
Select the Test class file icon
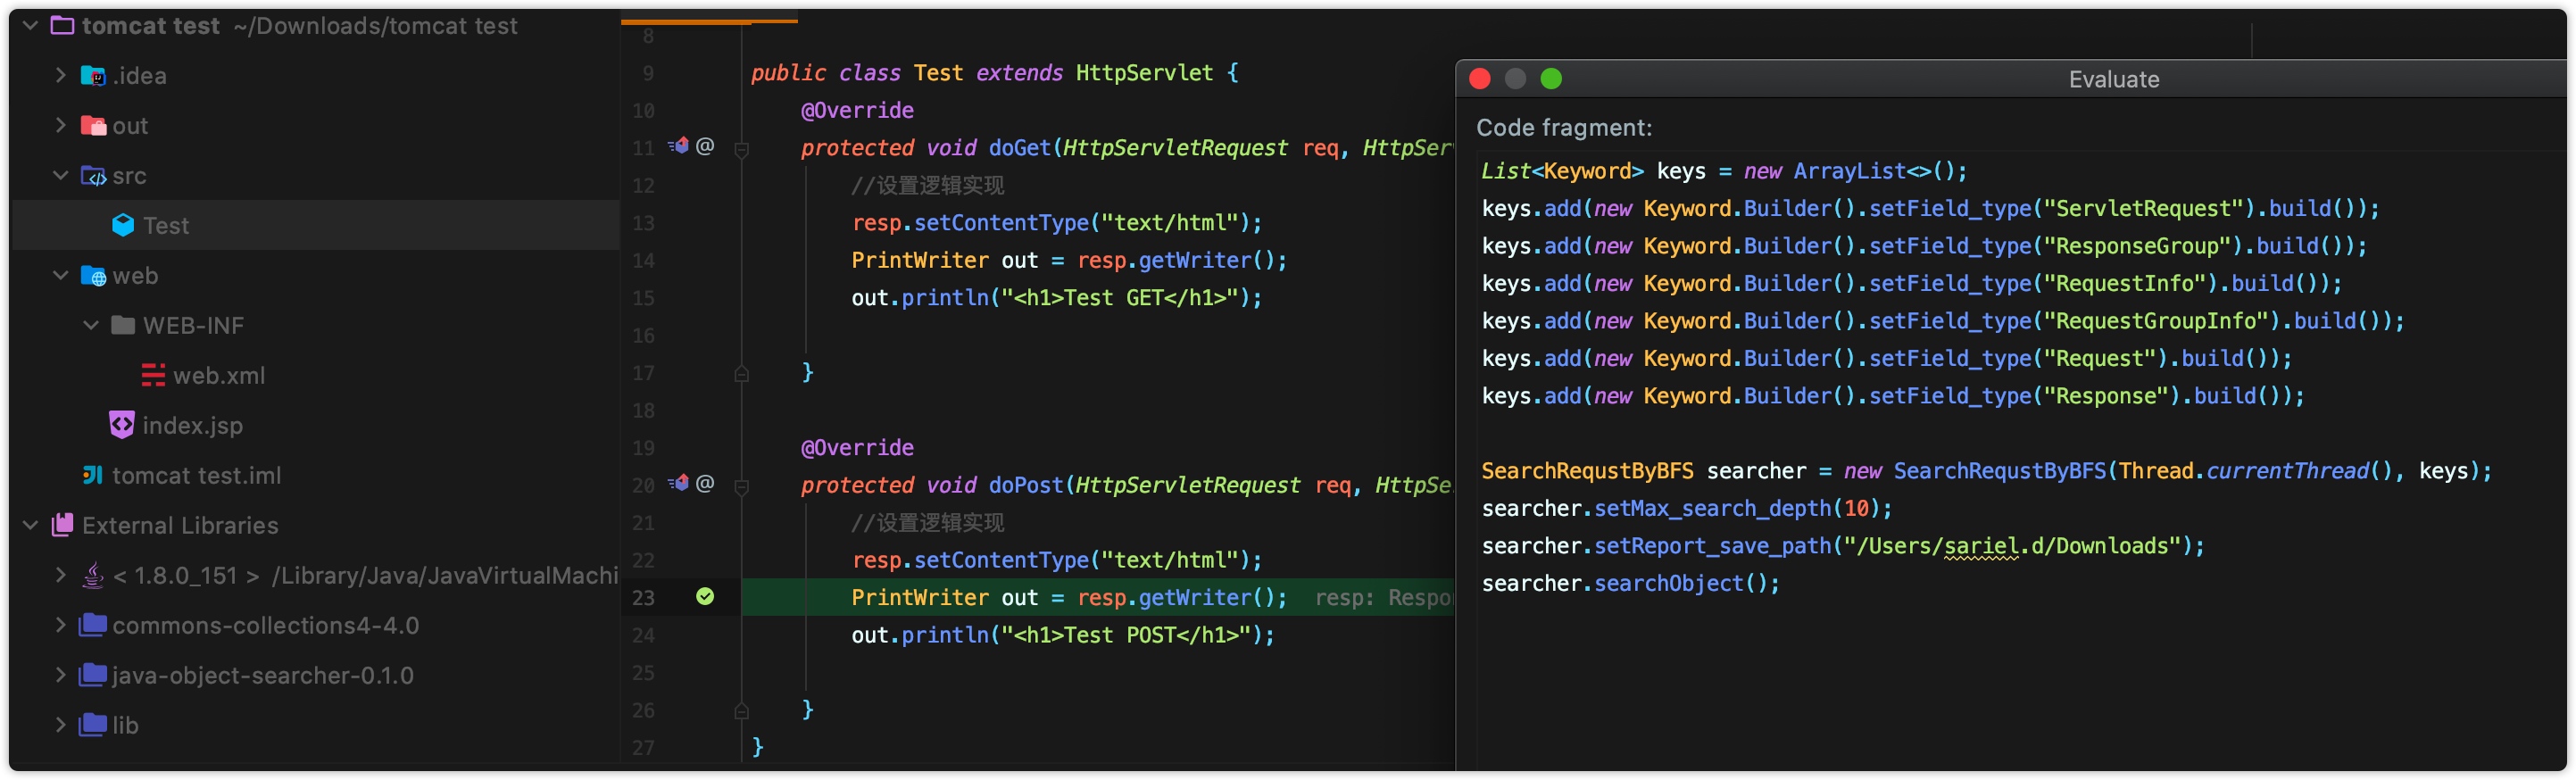[x=123, y=225]
